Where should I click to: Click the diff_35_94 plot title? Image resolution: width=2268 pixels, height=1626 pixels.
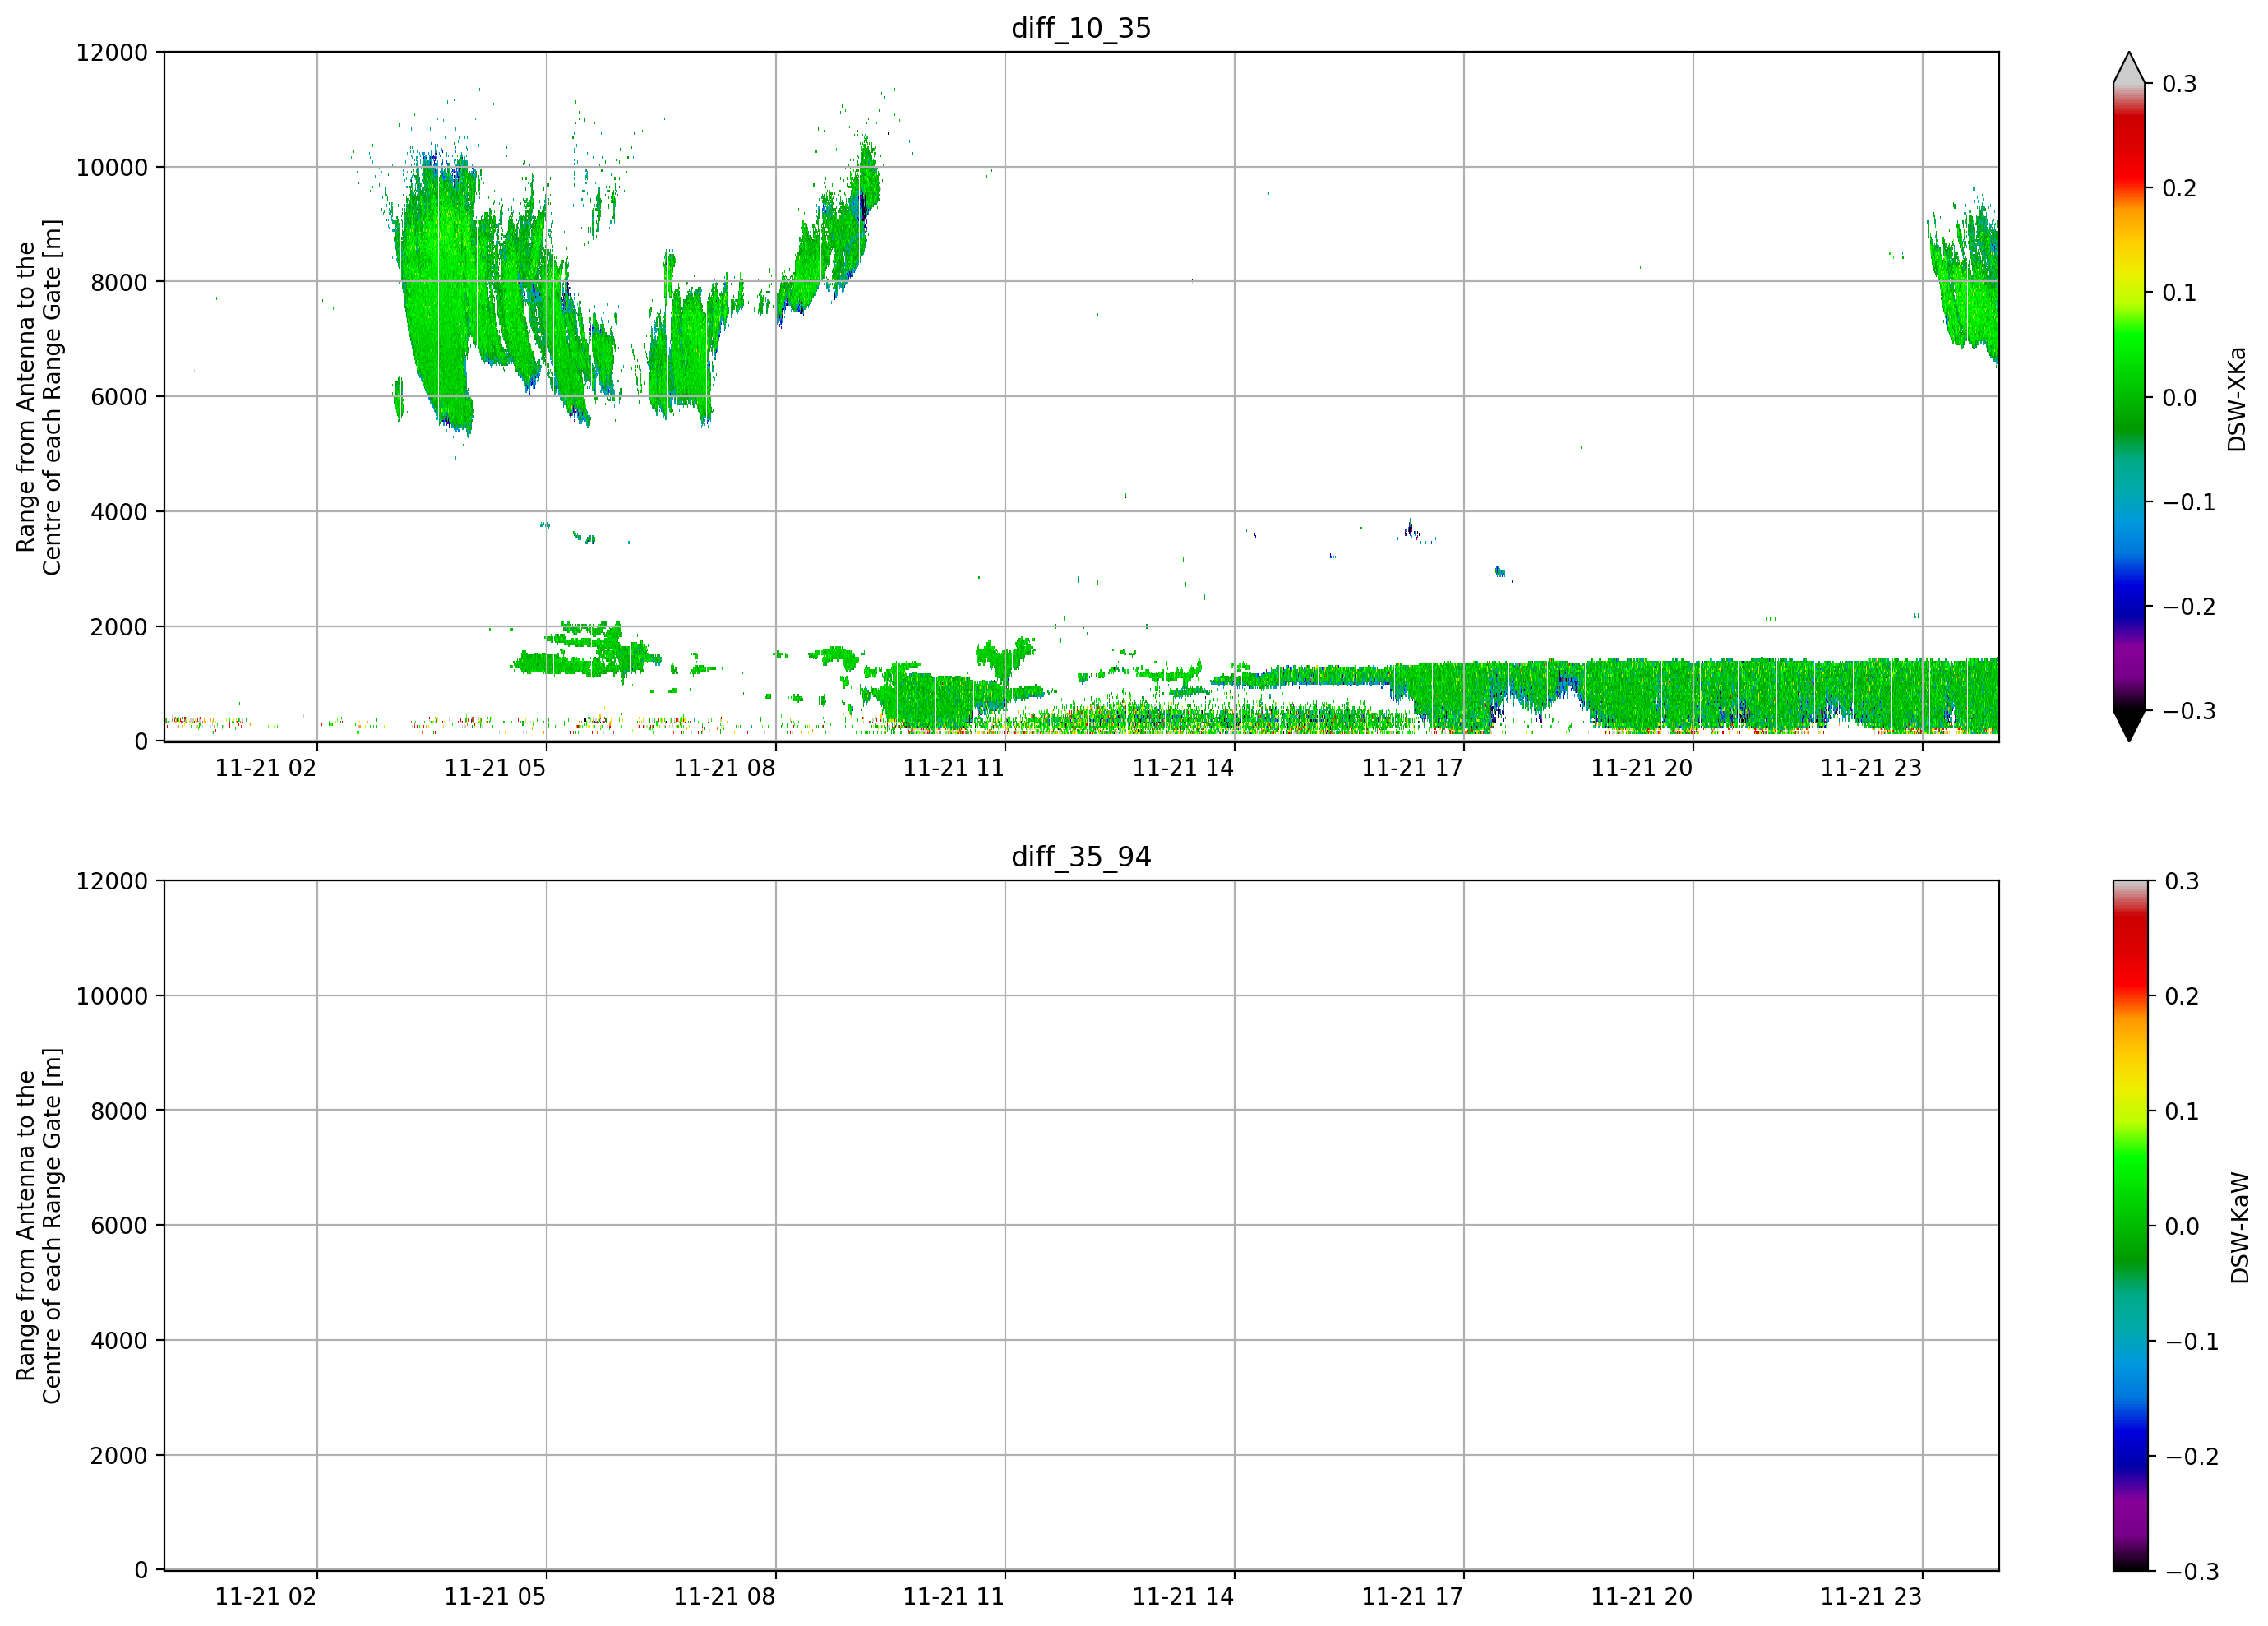[1081, 857]
